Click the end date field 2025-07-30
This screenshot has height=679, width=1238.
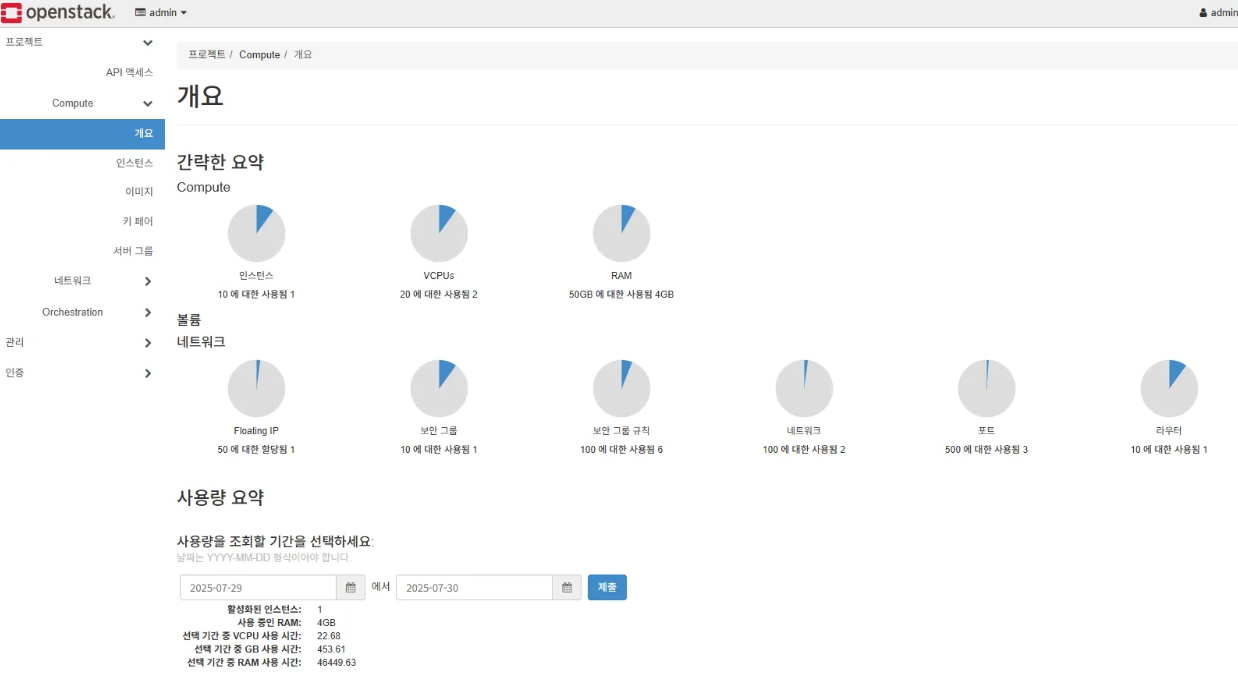click(x=474, y=588)
